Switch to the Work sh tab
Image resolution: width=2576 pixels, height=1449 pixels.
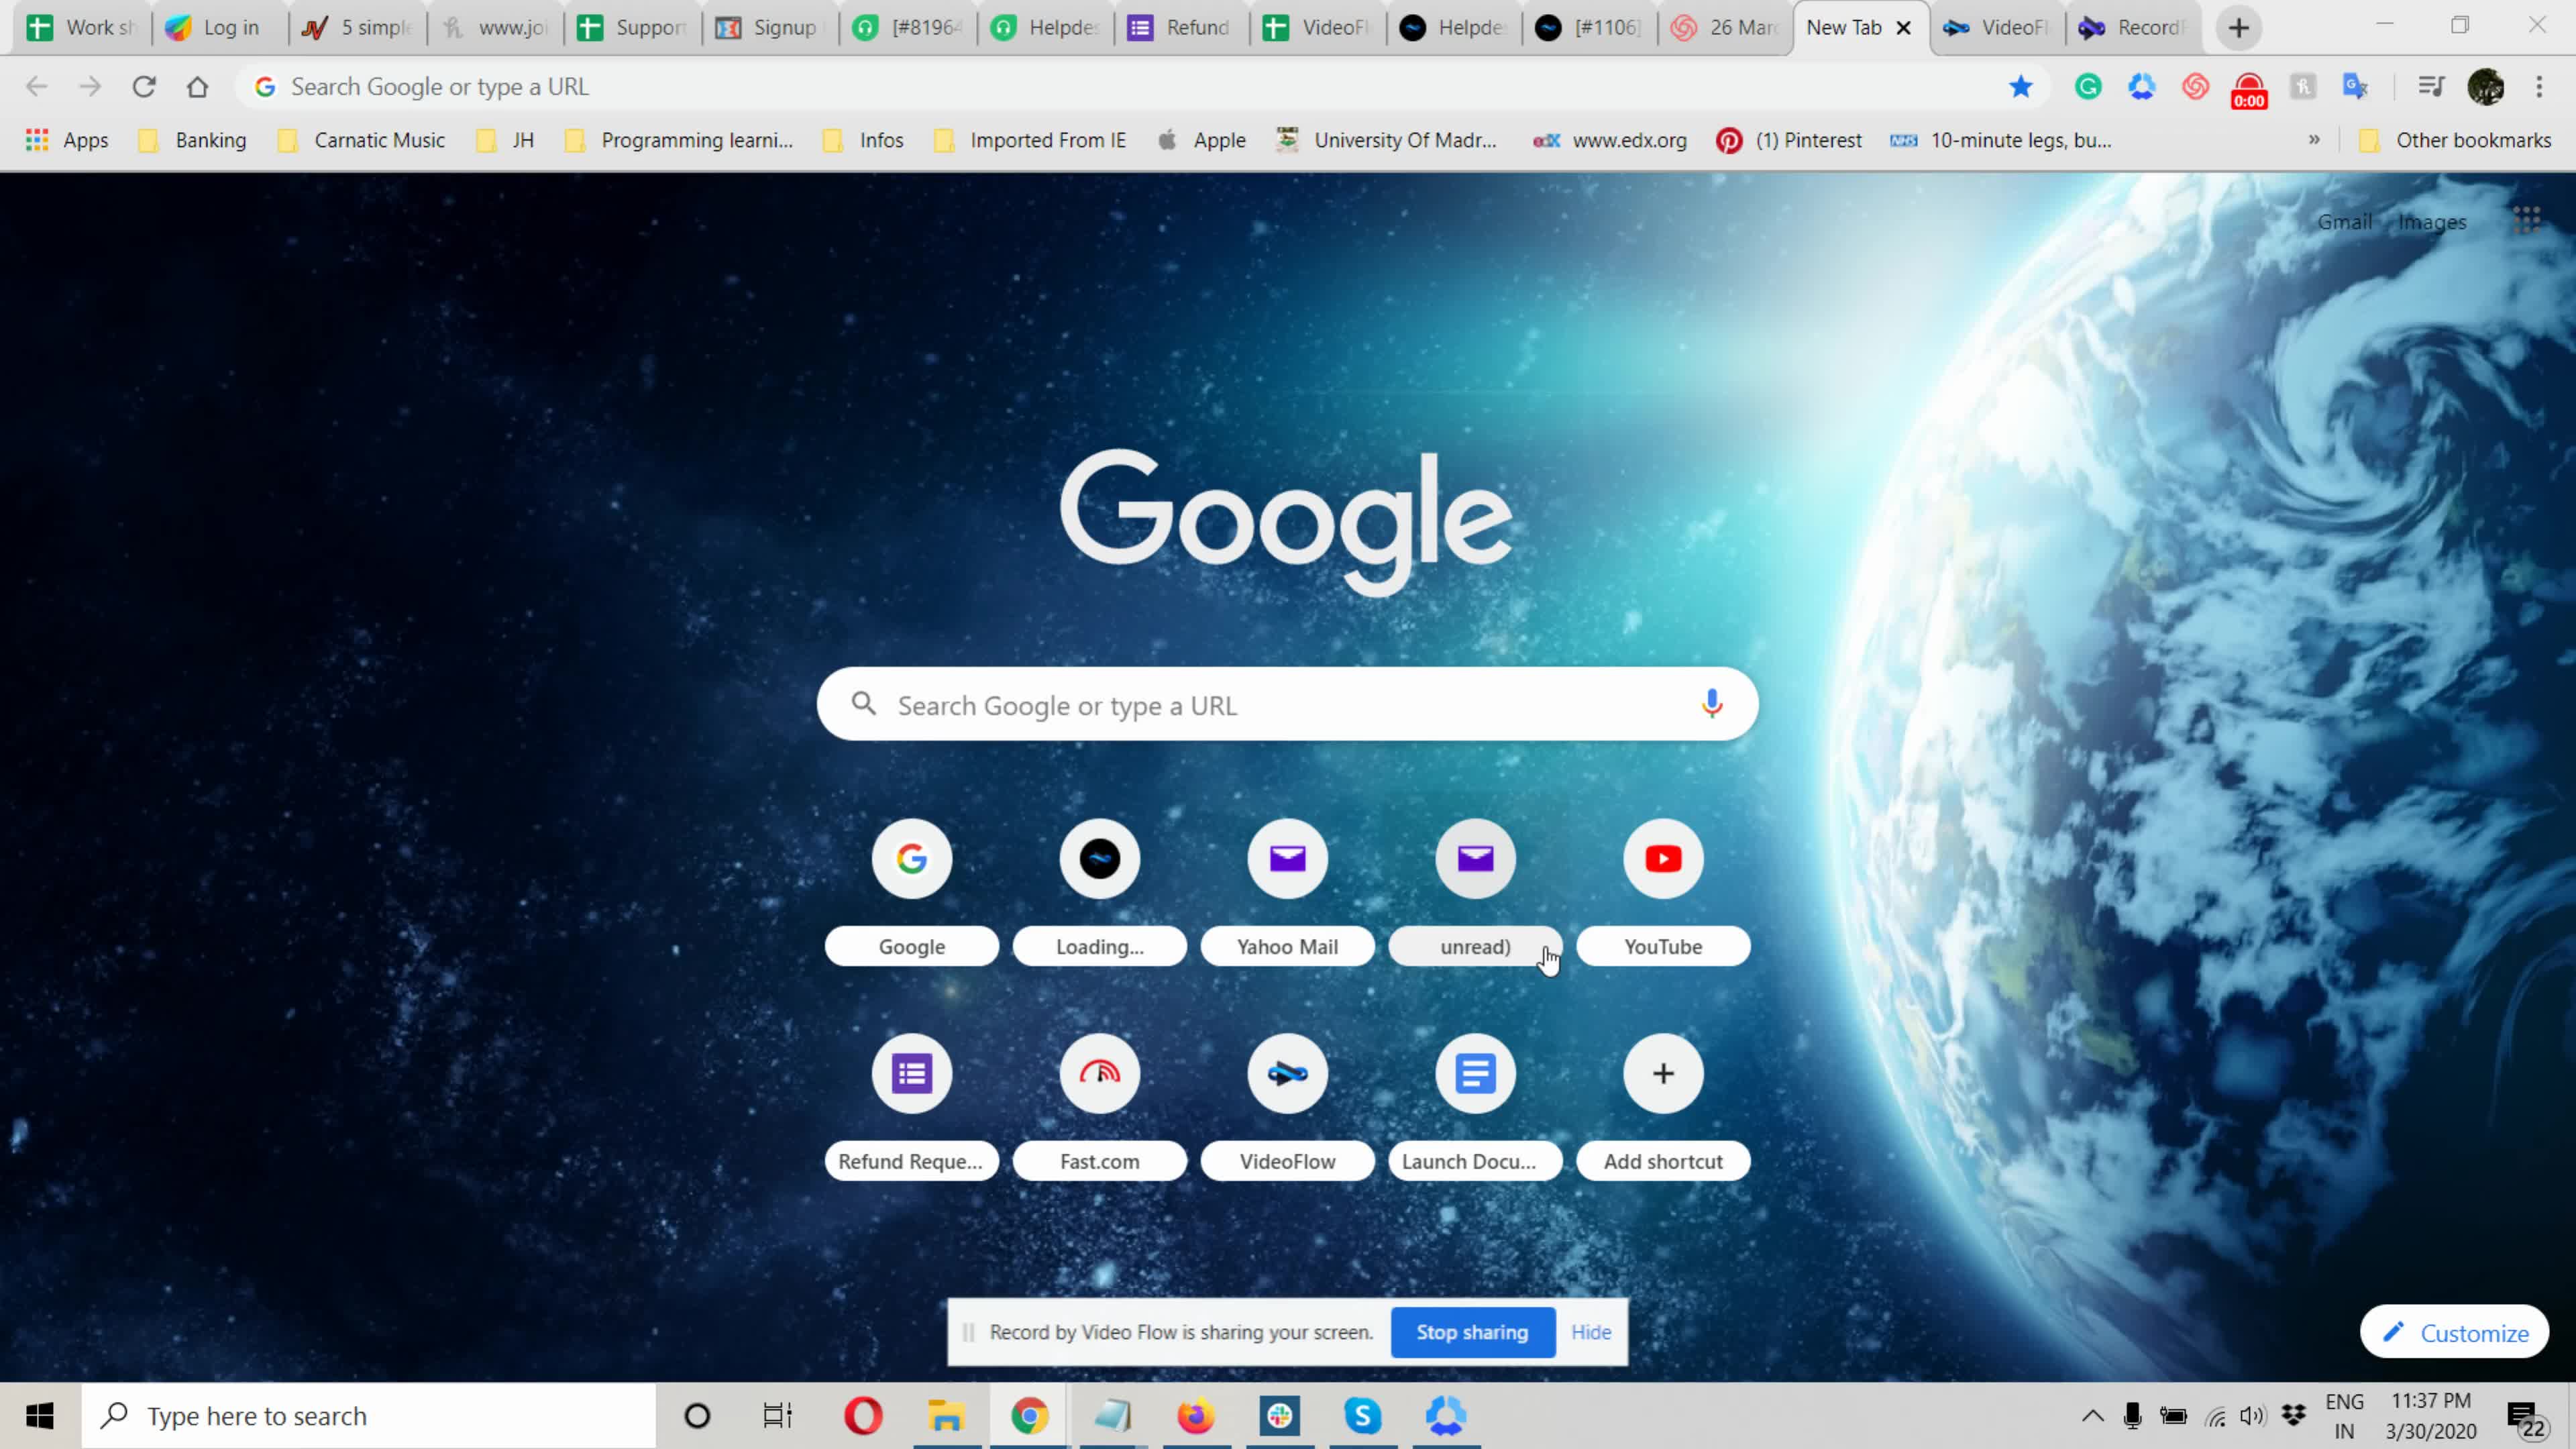click(82, 28)
